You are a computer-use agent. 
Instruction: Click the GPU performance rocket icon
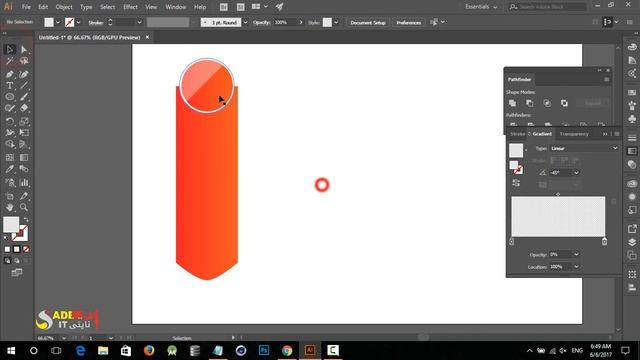[279, 7]
